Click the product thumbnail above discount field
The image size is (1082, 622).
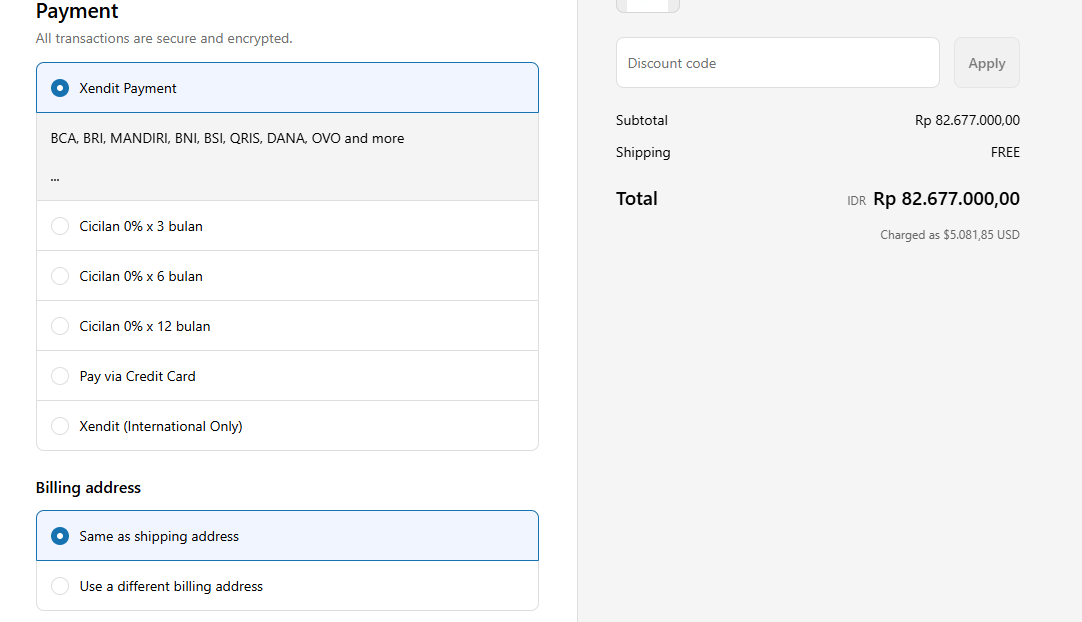[x=647, y=5]
